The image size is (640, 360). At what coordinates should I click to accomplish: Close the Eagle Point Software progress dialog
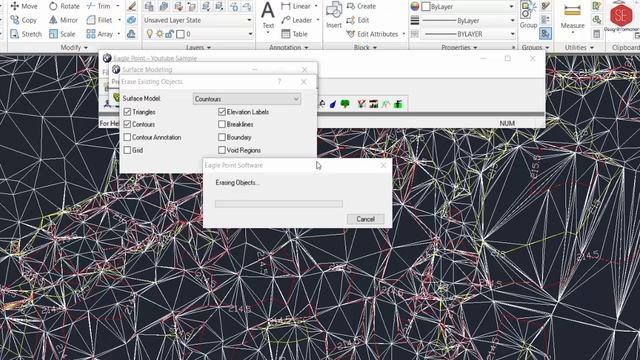click(x=383, y=165)
